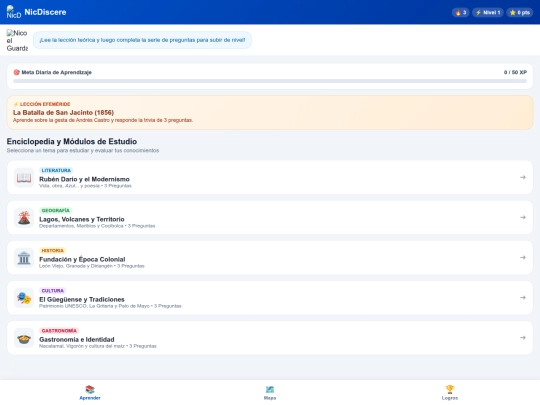The image size is (540, 405).
Task: Click the volcano icon for Lagos, Volcanes
Action: point(24,218)
